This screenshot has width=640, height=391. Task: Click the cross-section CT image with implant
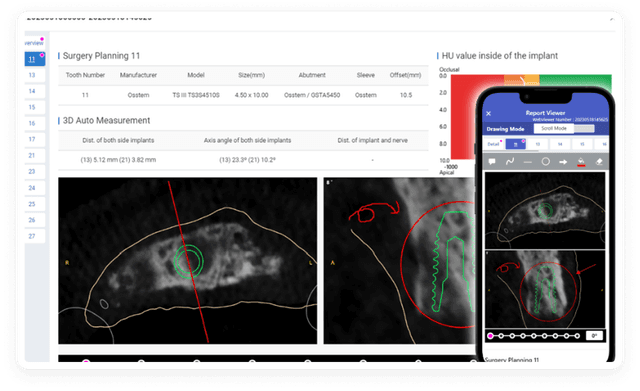tap(399, 260)
